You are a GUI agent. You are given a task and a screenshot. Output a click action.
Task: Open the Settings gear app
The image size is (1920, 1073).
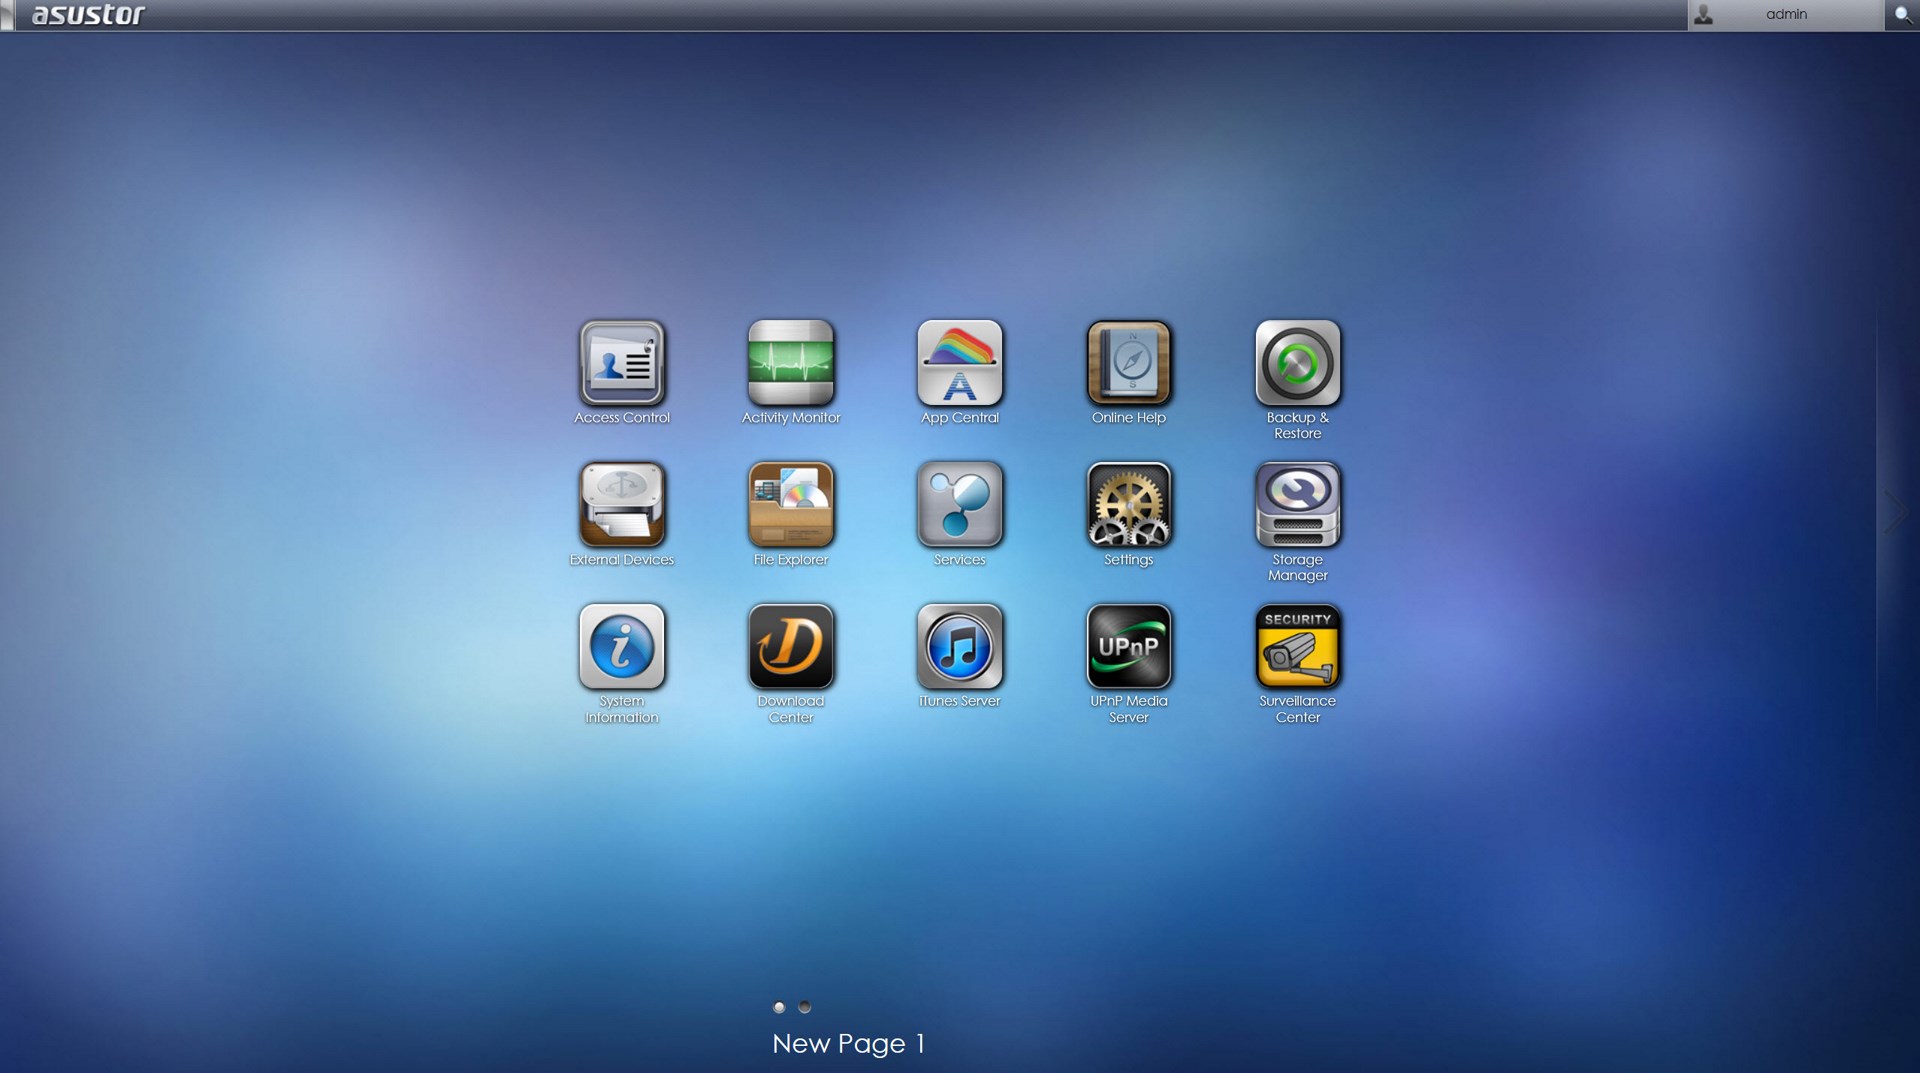1128,504
